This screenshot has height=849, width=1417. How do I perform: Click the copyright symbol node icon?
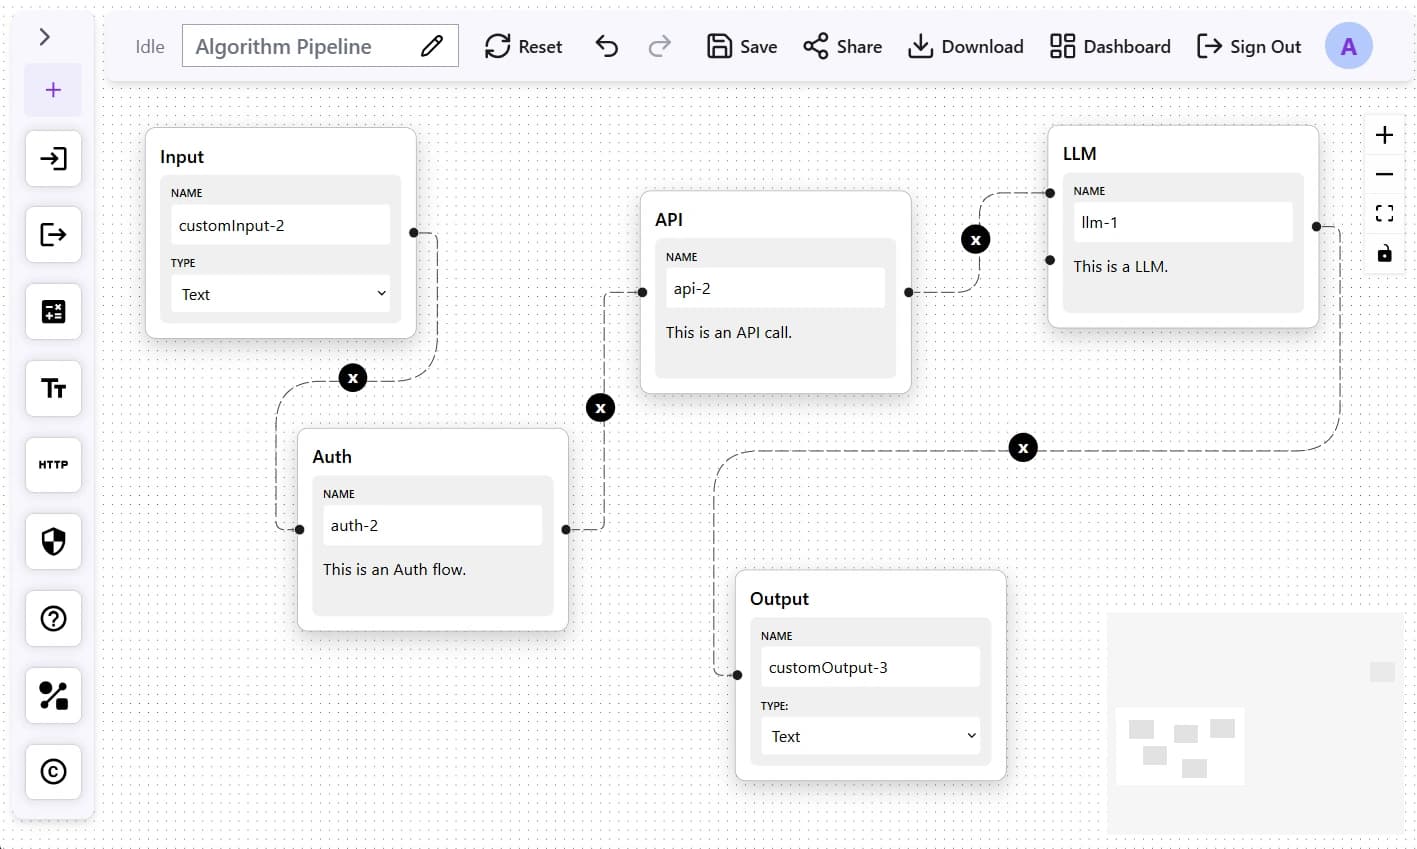pos(53,771)
